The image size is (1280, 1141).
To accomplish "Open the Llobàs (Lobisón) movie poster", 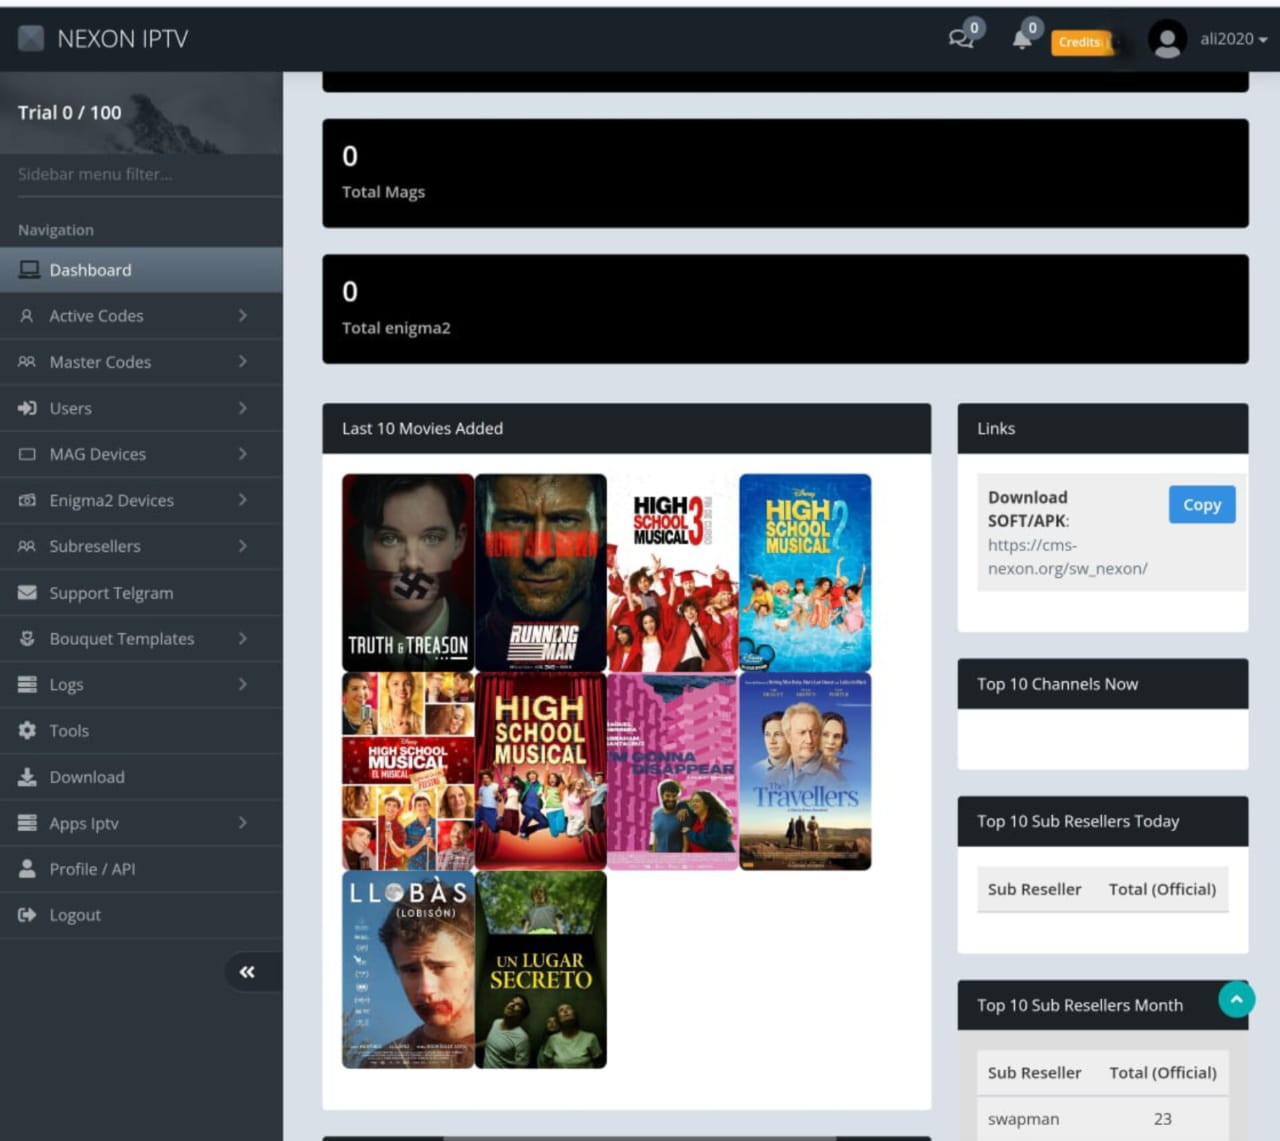I will point(408,969).
